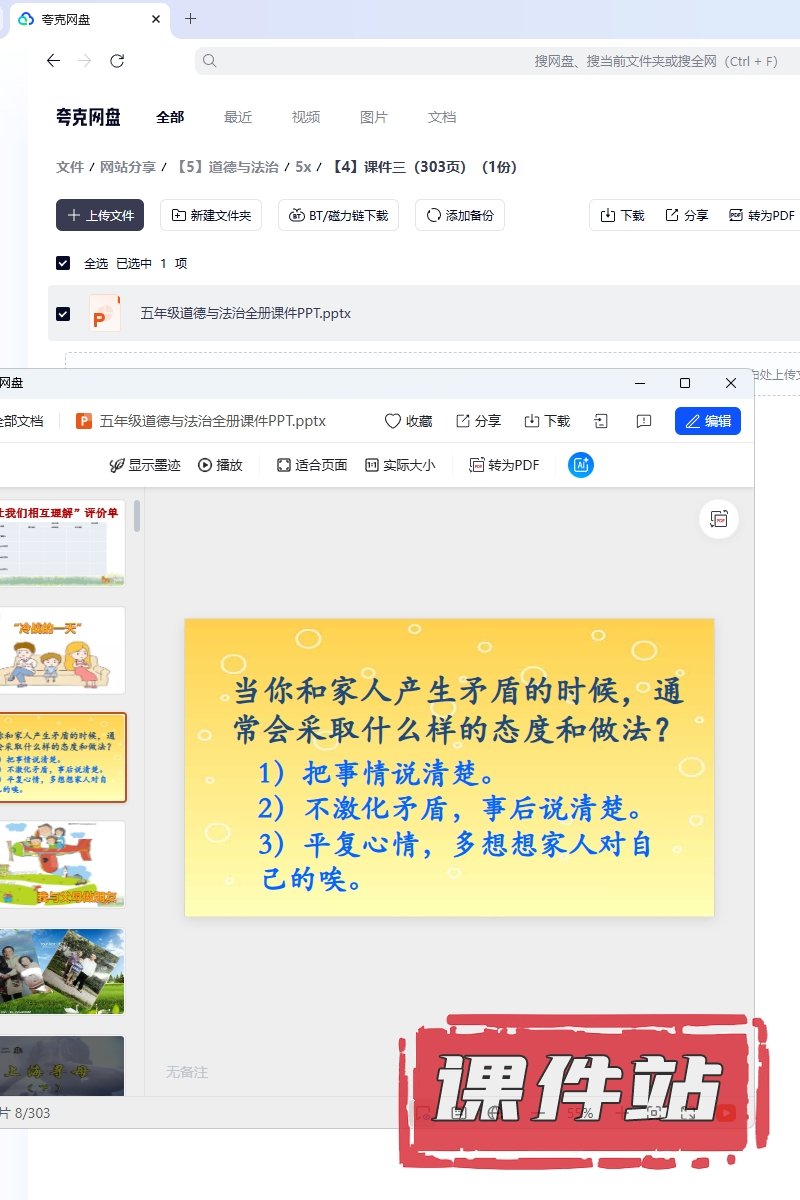Click 适合页面 fit-to-page button

pyautogui.click(x=311, y=465)
